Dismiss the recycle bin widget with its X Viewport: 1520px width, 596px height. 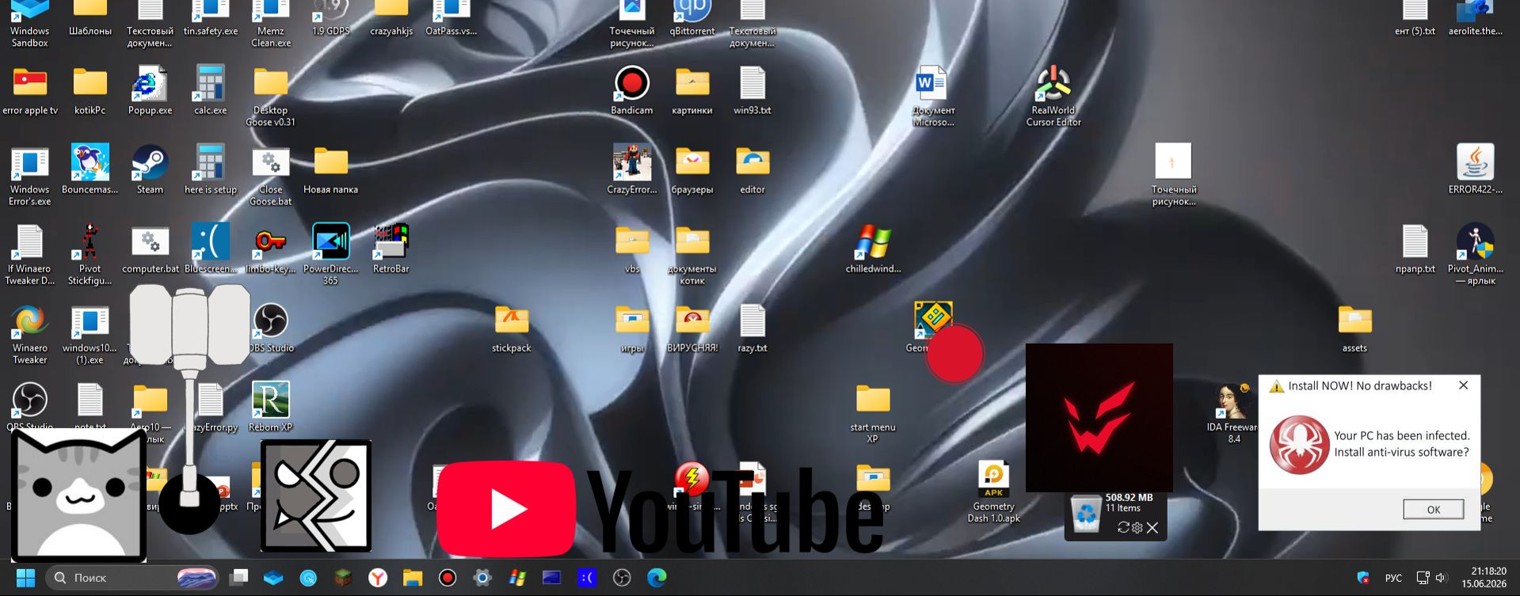click(x=1152, y=527)
